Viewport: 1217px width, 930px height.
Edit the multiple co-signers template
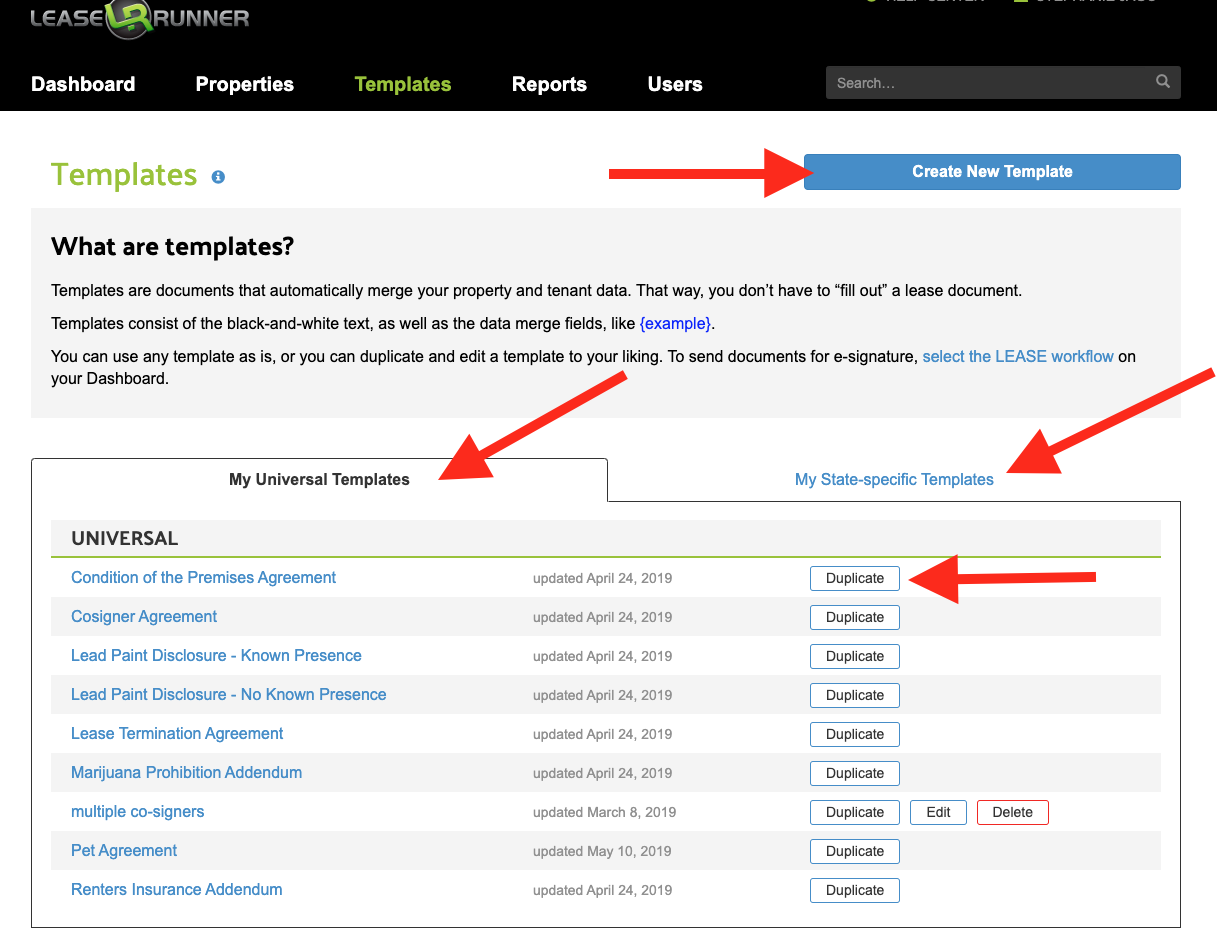click(x=938, y=812)
